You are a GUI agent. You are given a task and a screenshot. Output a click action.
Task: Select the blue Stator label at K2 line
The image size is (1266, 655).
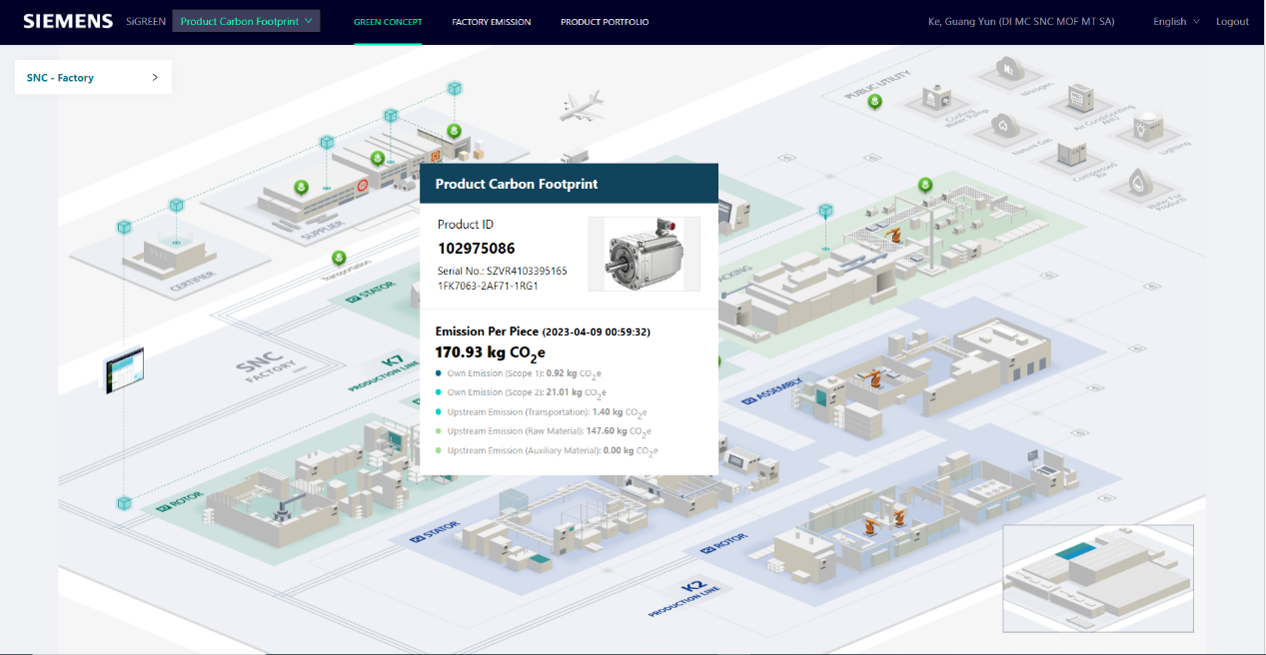pyautogui.click(x=436, y=532)
